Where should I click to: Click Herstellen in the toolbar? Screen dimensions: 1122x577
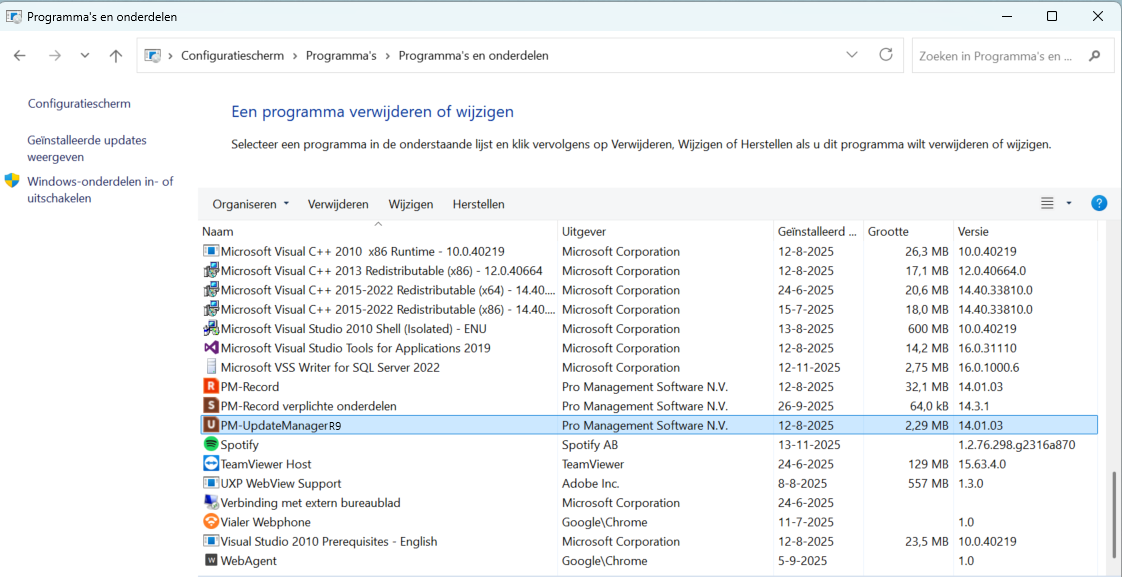coord(479,204)
